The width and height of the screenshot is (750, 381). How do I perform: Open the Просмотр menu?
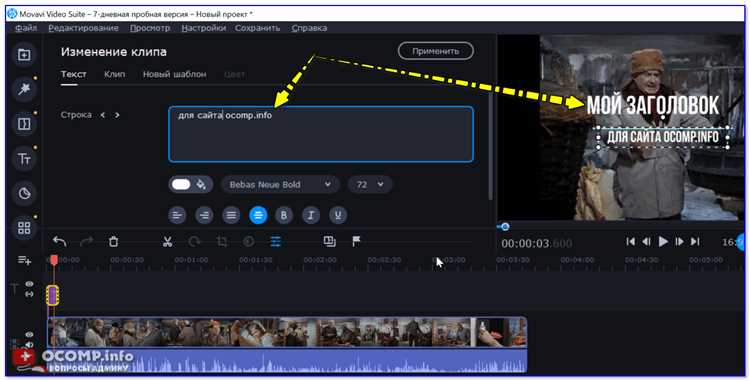point(150,28)
